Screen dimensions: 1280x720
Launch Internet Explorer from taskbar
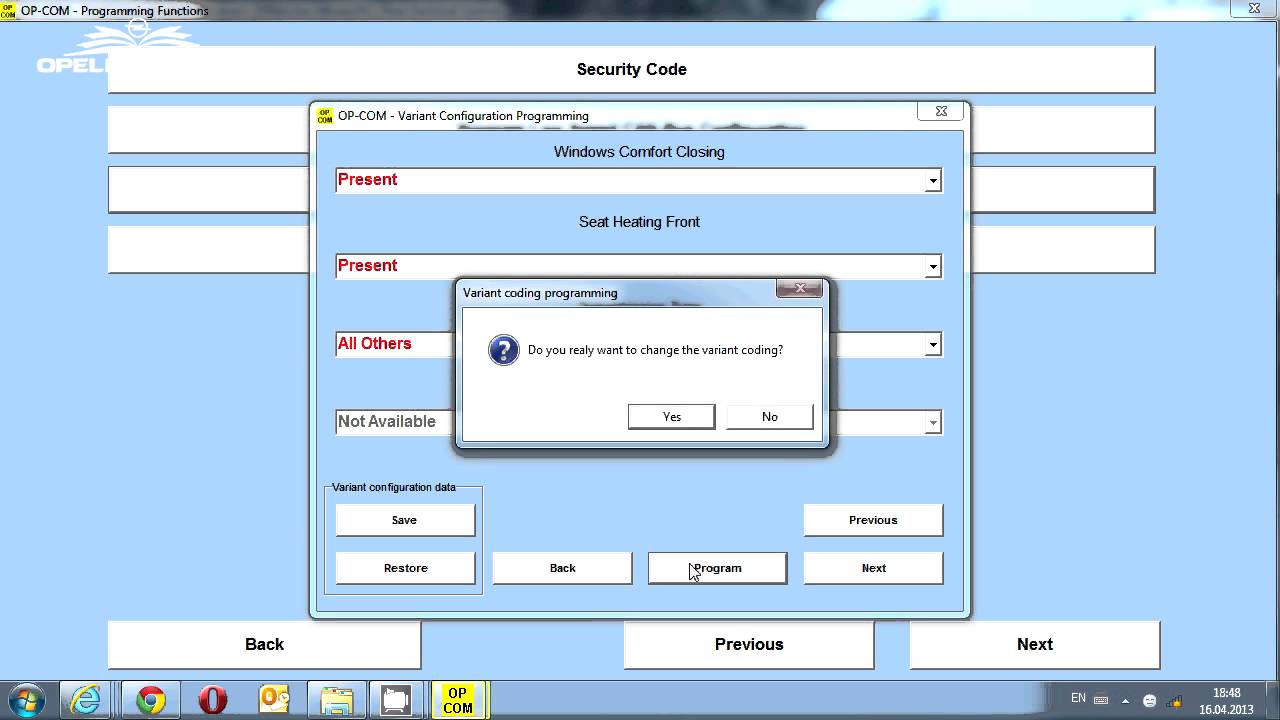(86, 700)
